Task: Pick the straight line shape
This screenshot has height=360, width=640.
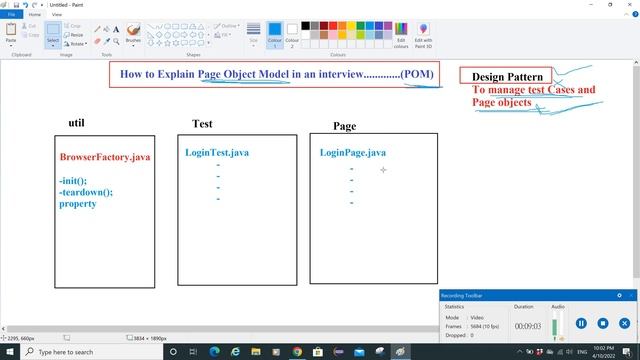Action: 150,27
